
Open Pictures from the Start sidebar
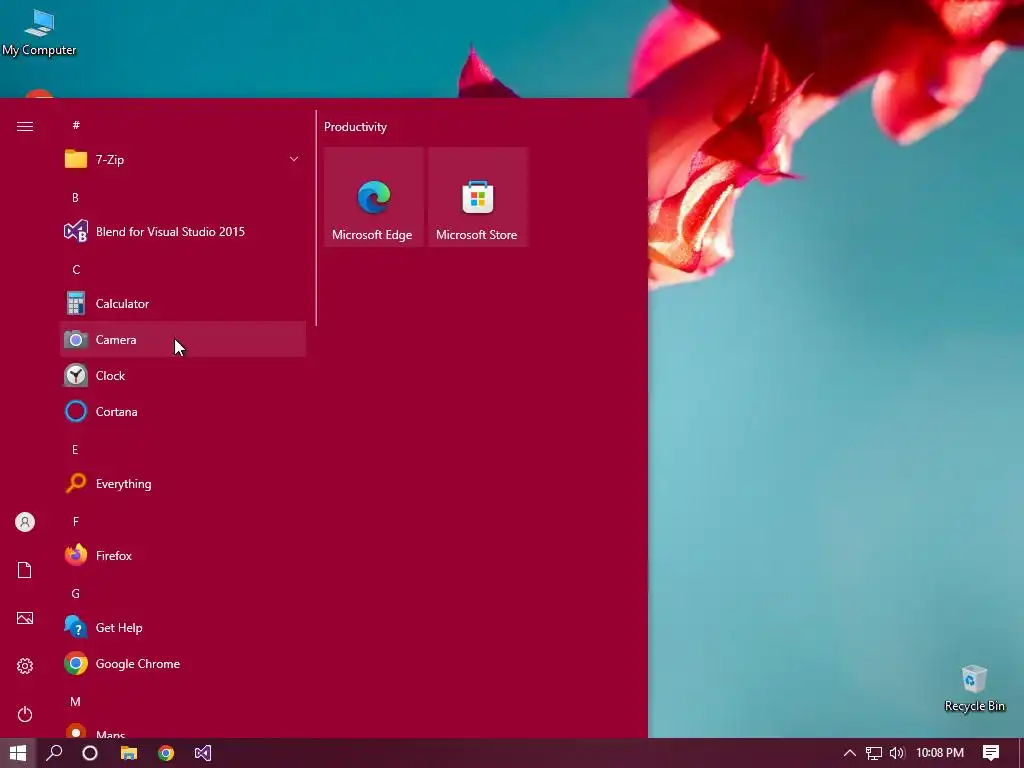pyautogui.click(x=25, y=618)
